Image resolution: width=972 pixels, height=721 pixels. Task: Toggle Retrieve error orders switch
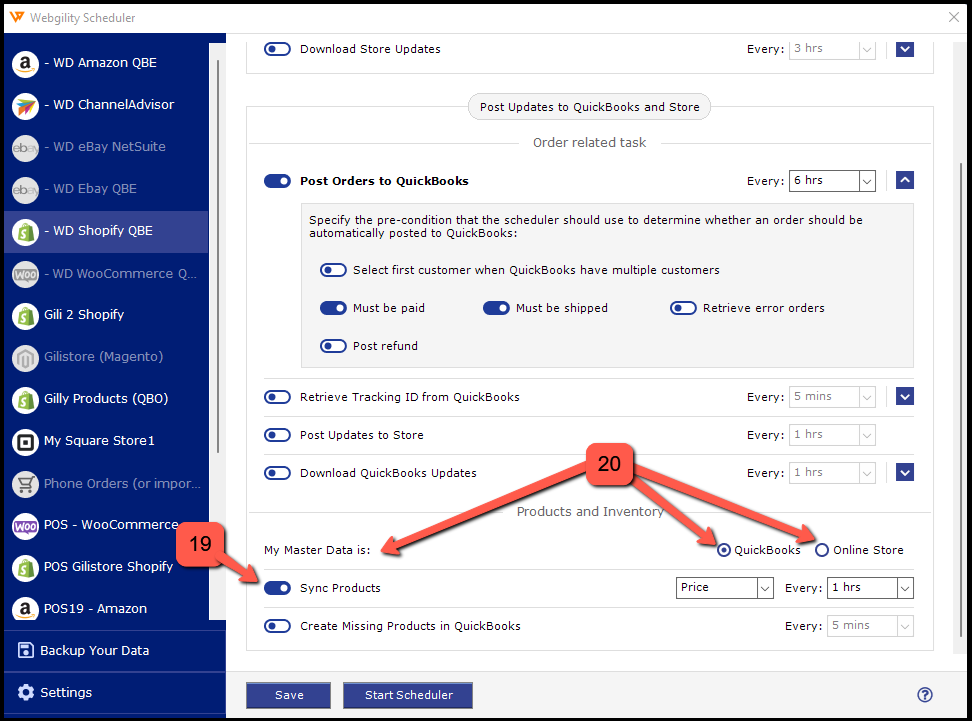point(683,308)
